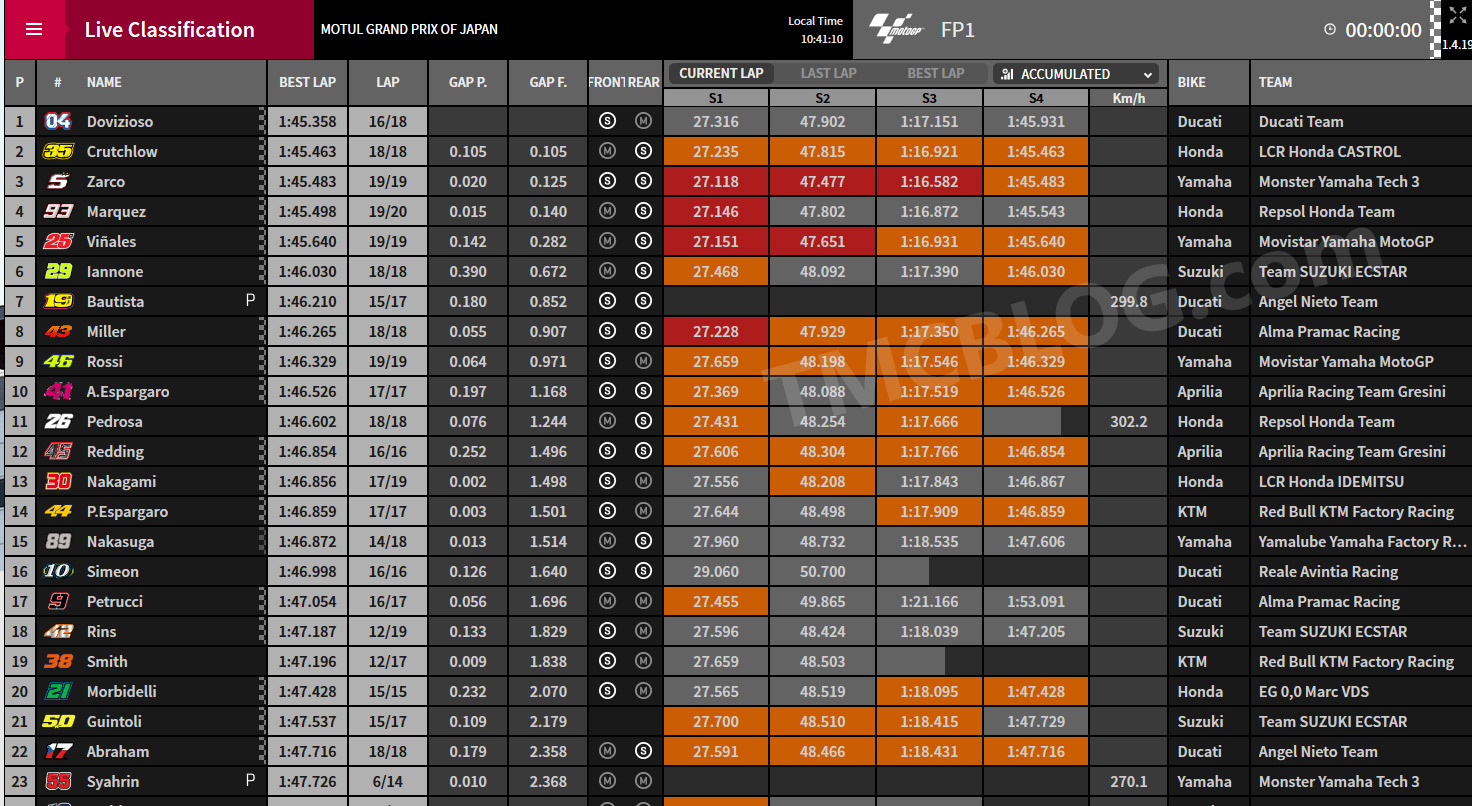Select A.Espargaro's number 41 badge
Viewport: 1472px width, 806px height.
pos(58,391)
